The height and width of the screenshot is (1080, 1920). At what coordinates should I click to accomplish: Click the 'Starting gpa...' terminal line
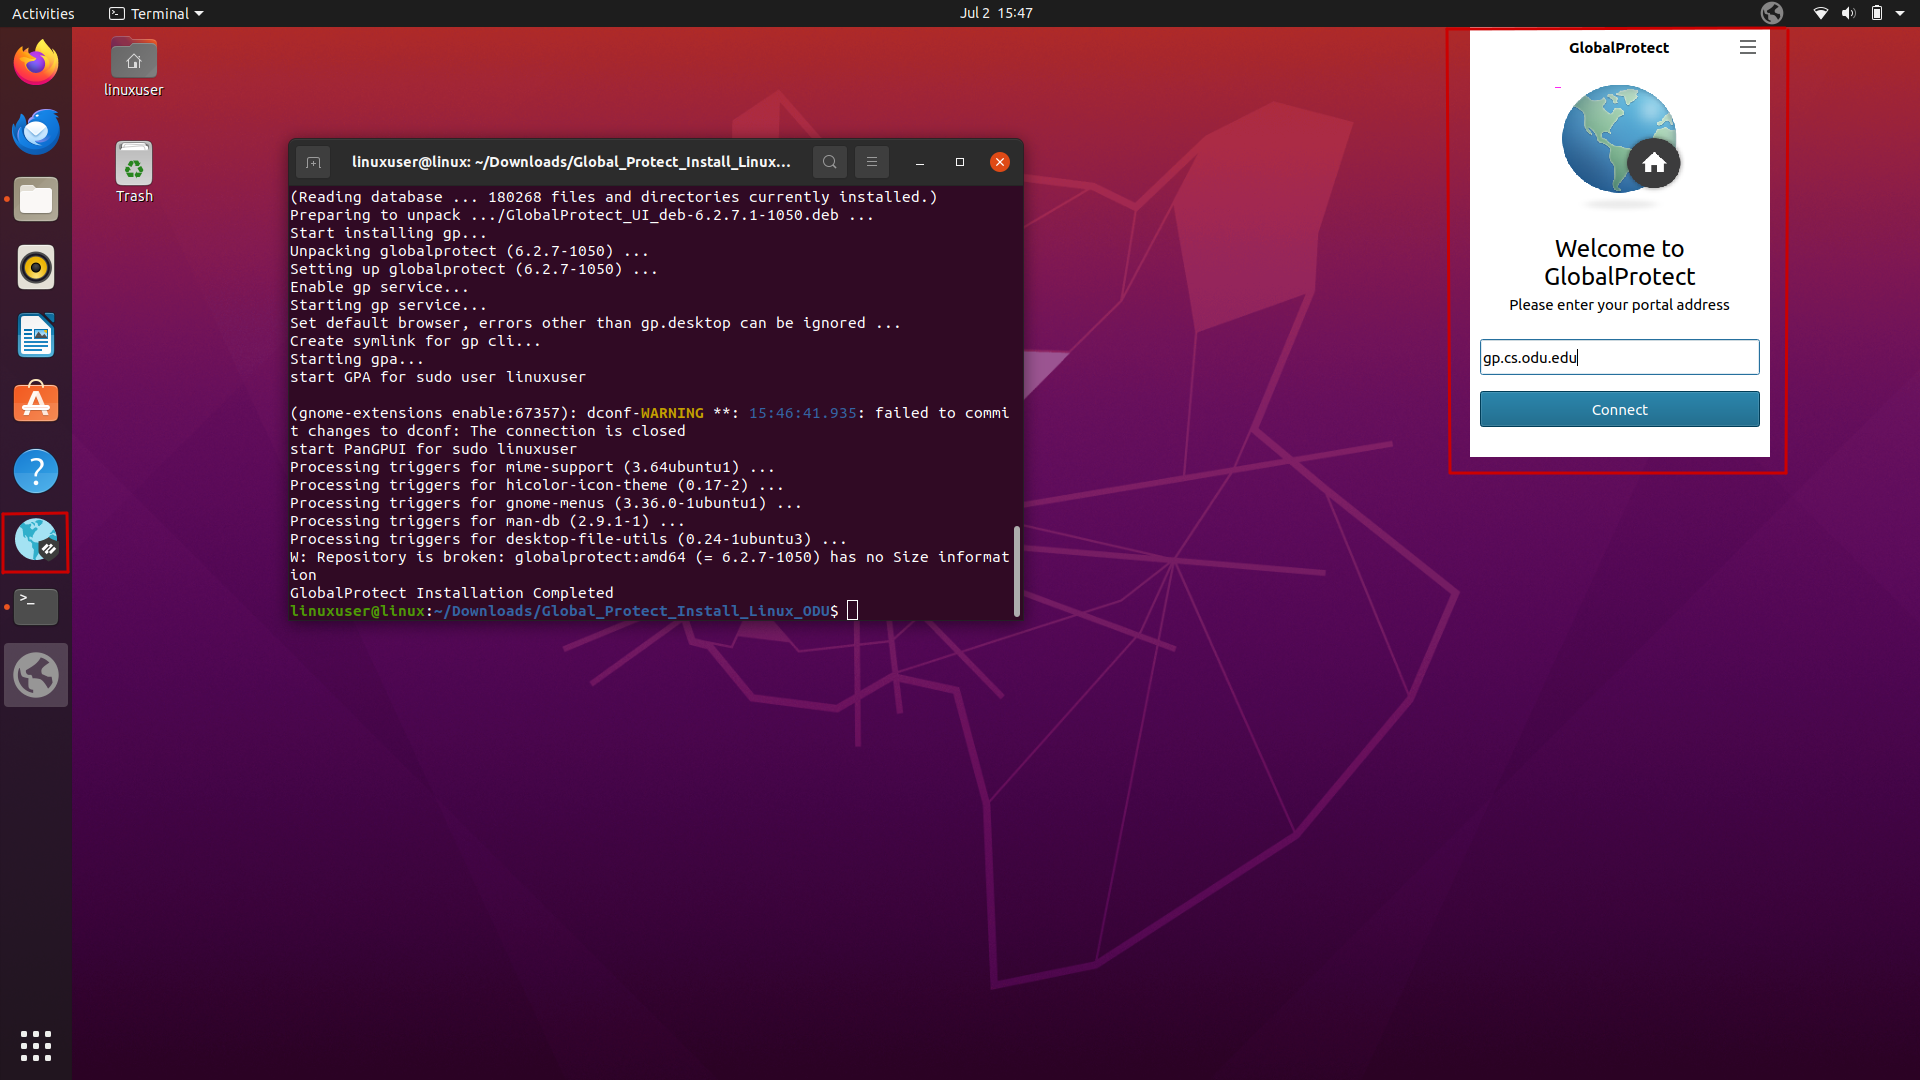[x=357, y=359]
